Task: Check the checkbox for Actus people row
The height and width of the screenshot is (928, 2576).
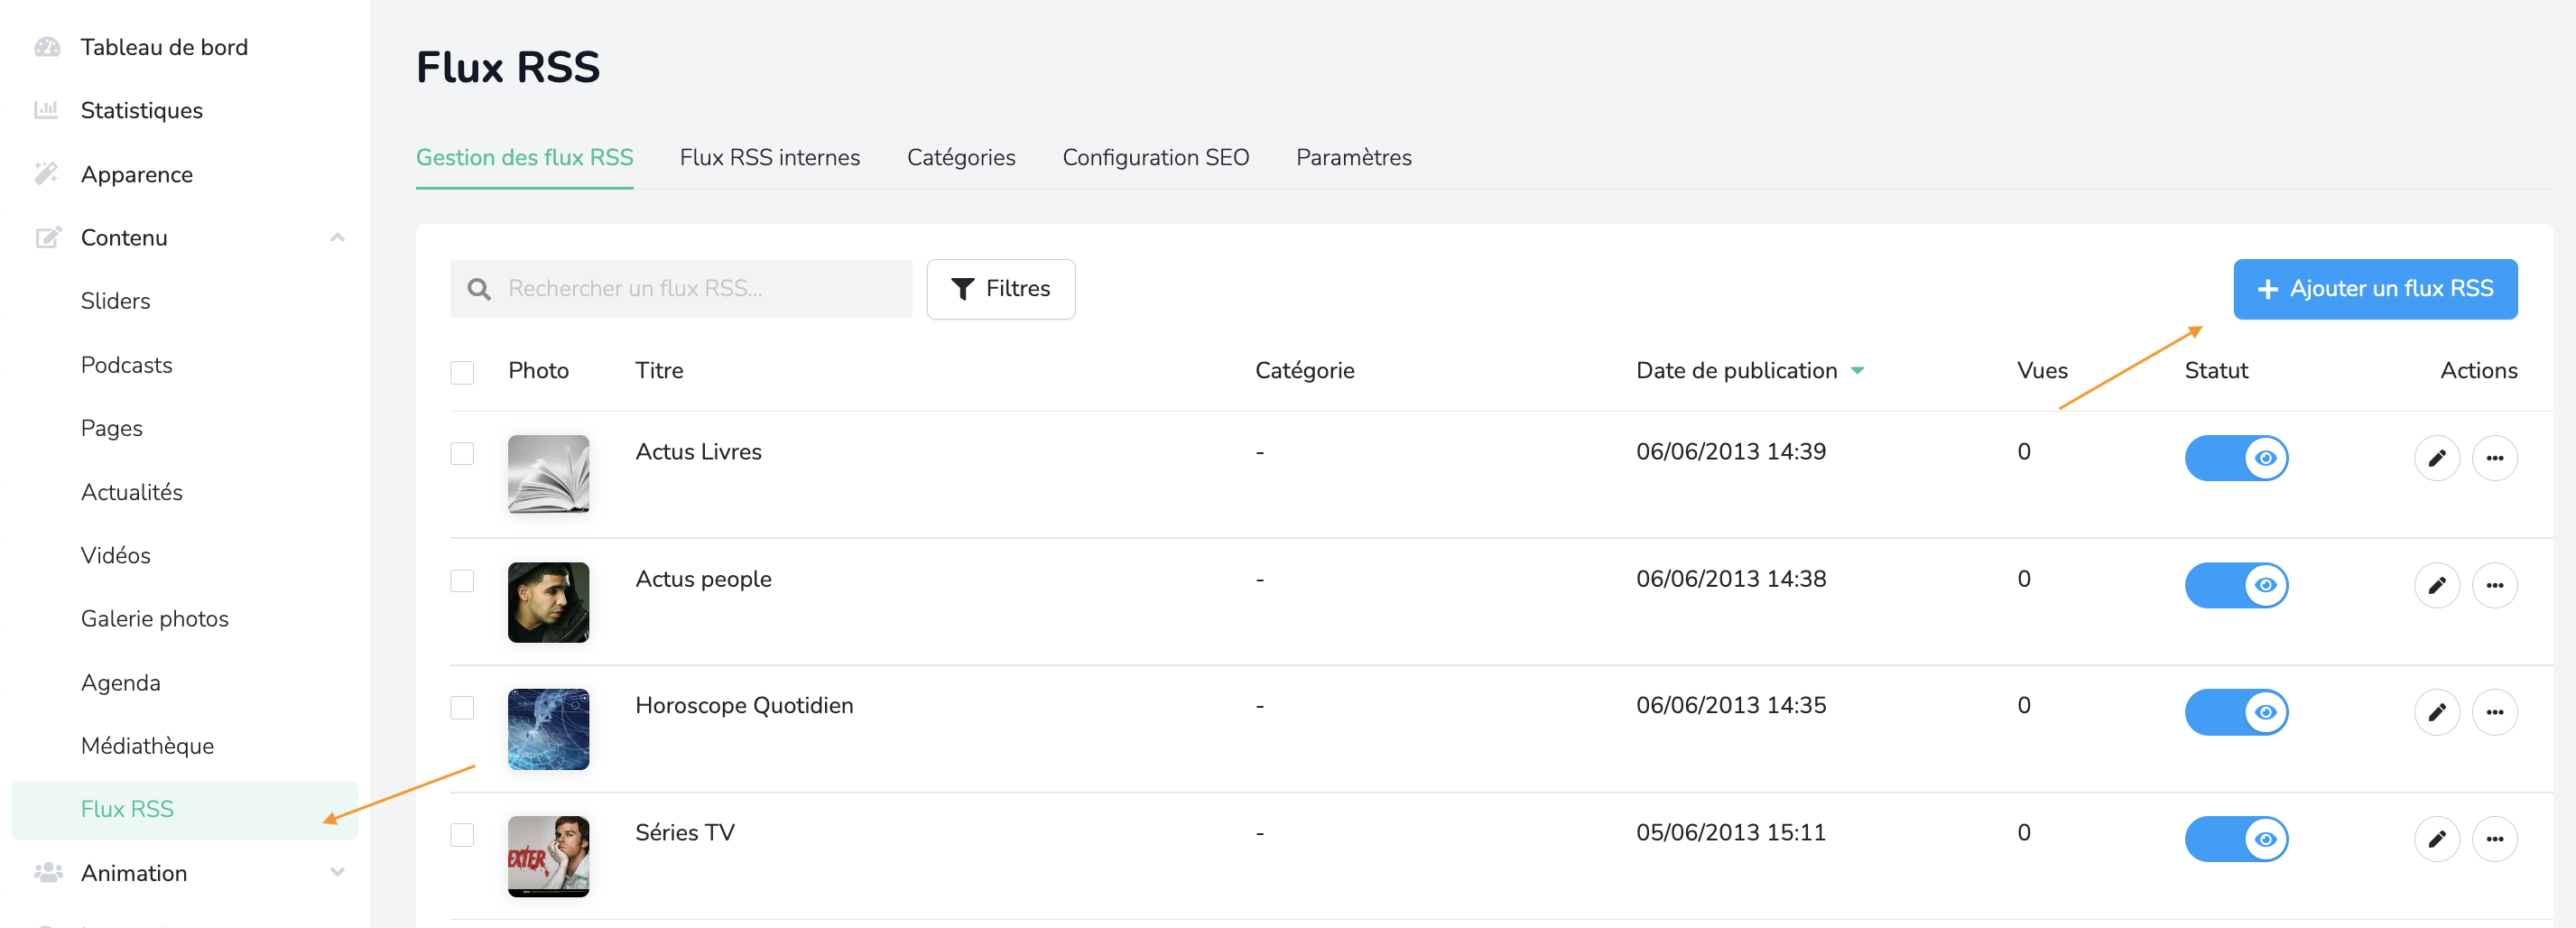Action: coord(462,581)
